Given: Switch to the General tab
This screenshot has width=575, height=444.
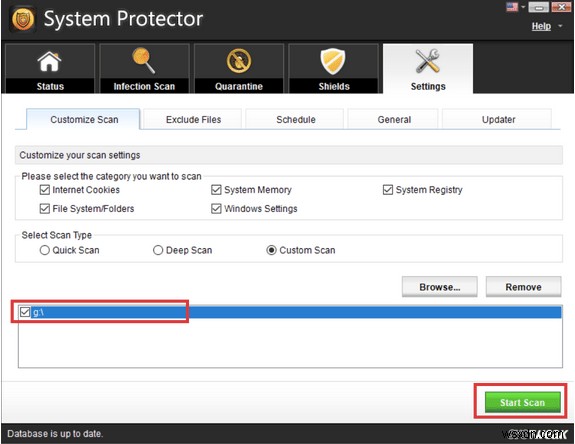Looking at the screenshot, I should (x=393, y=119).
